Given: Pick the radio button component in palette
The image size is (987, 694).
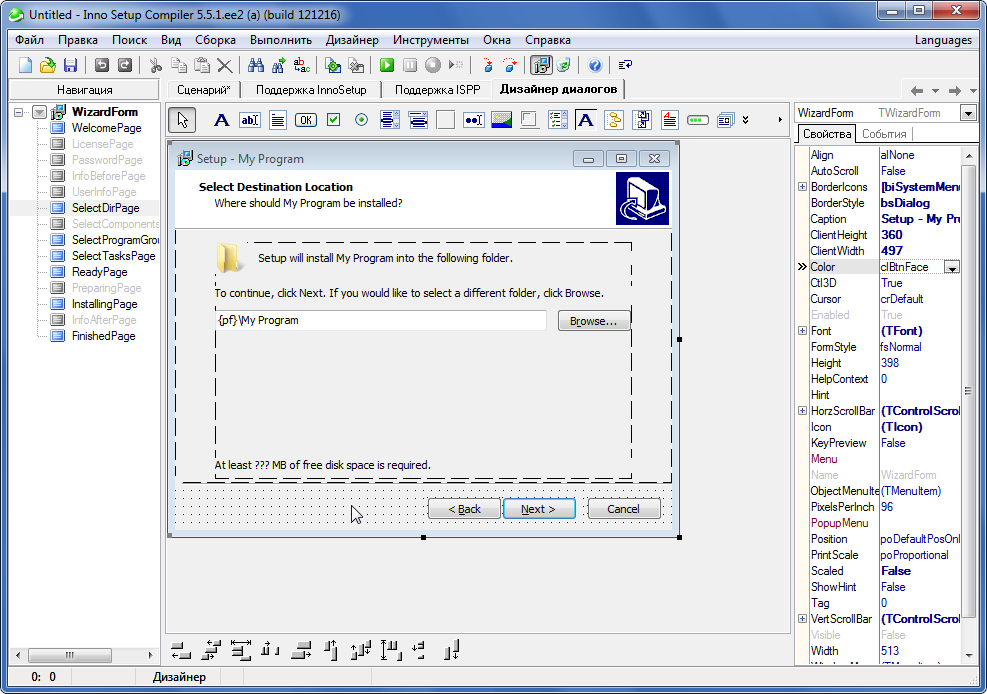Looking at the screenshot, I should point(362,120).
